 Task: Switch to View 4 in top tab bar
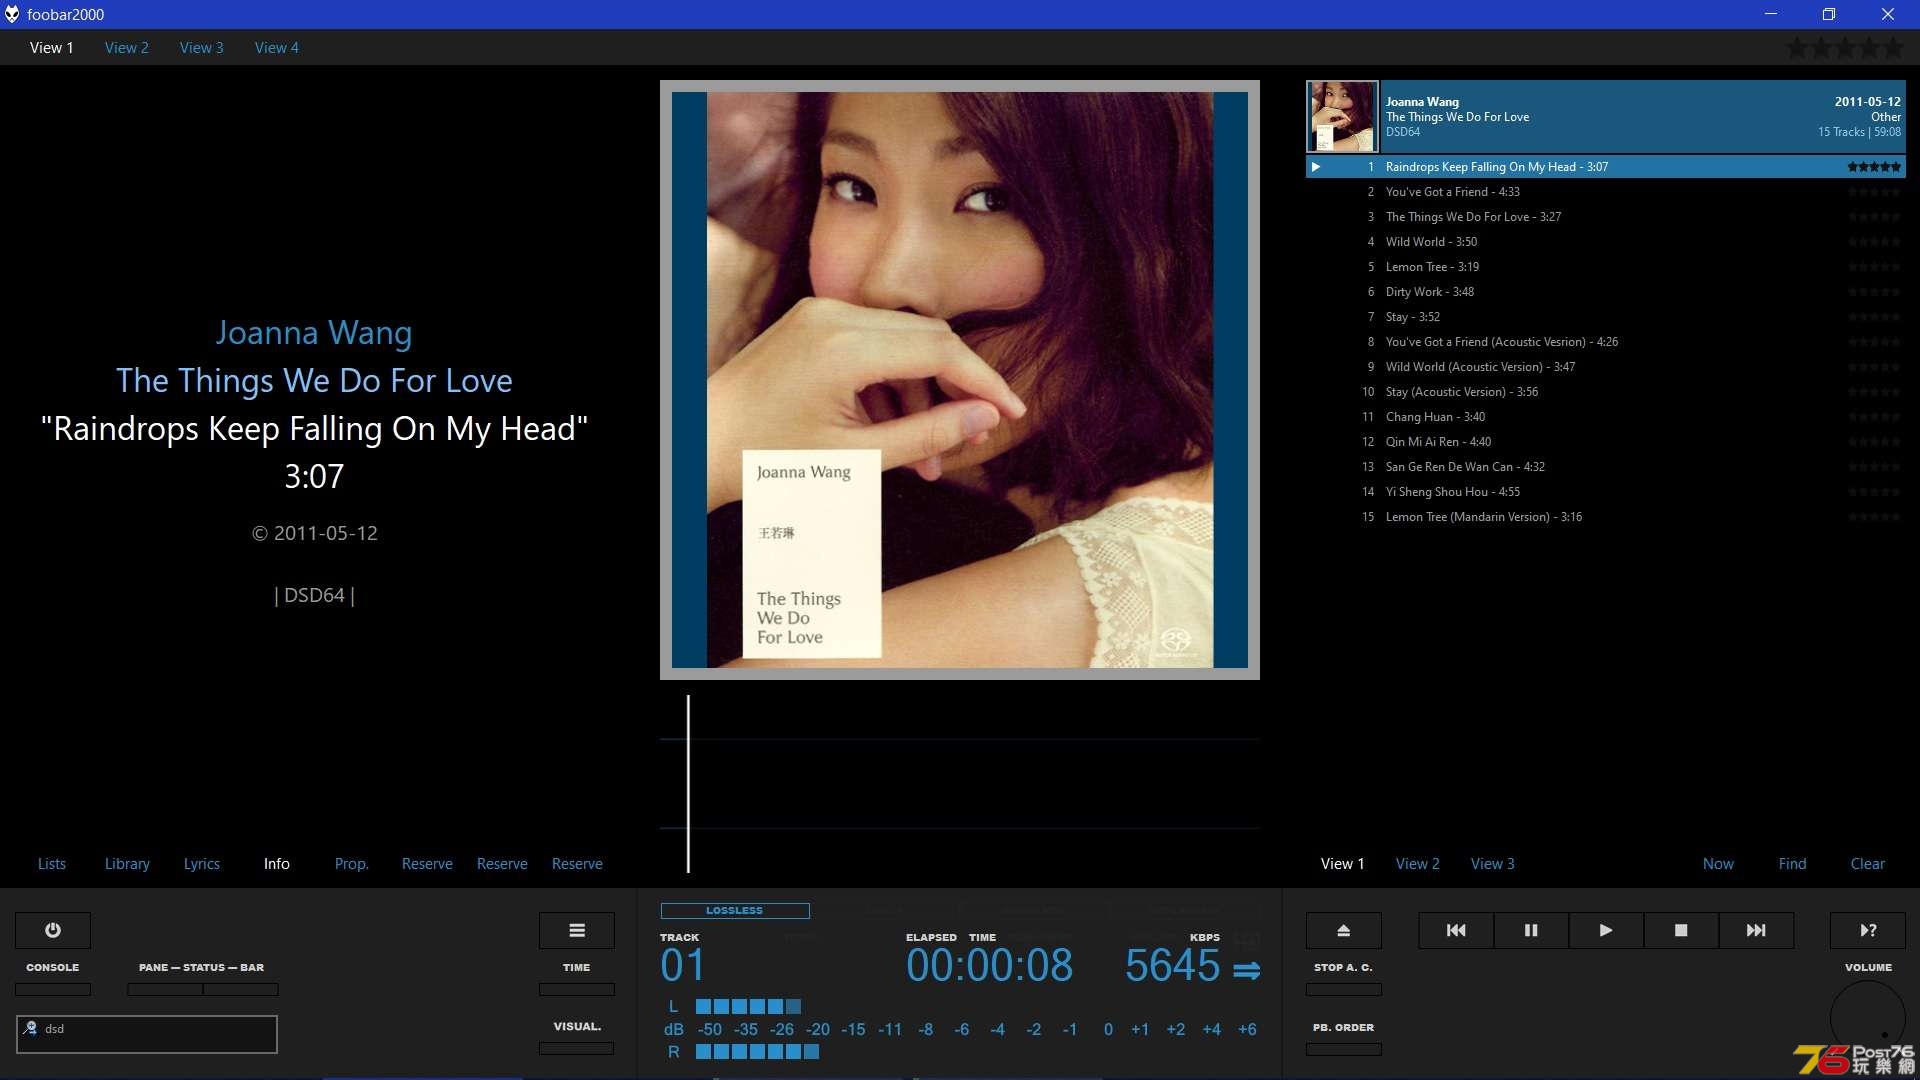tap(277, 47)
